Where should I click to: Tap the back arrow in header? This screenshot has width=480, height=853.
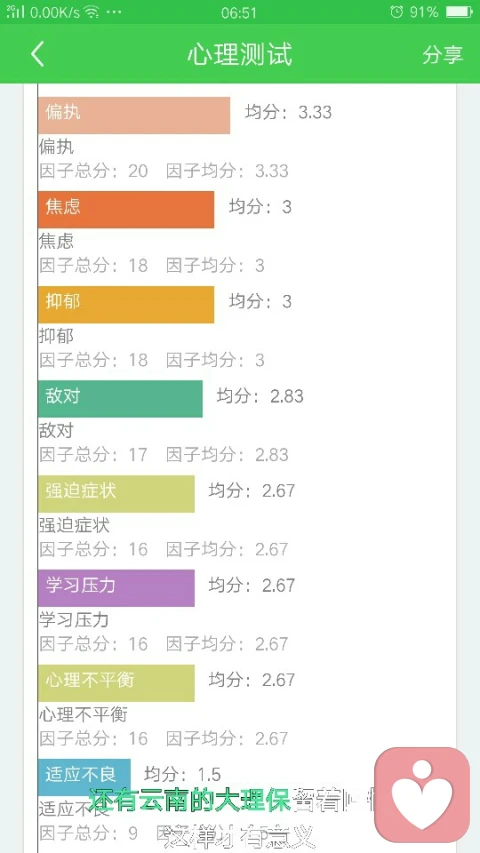click(38, 54)
